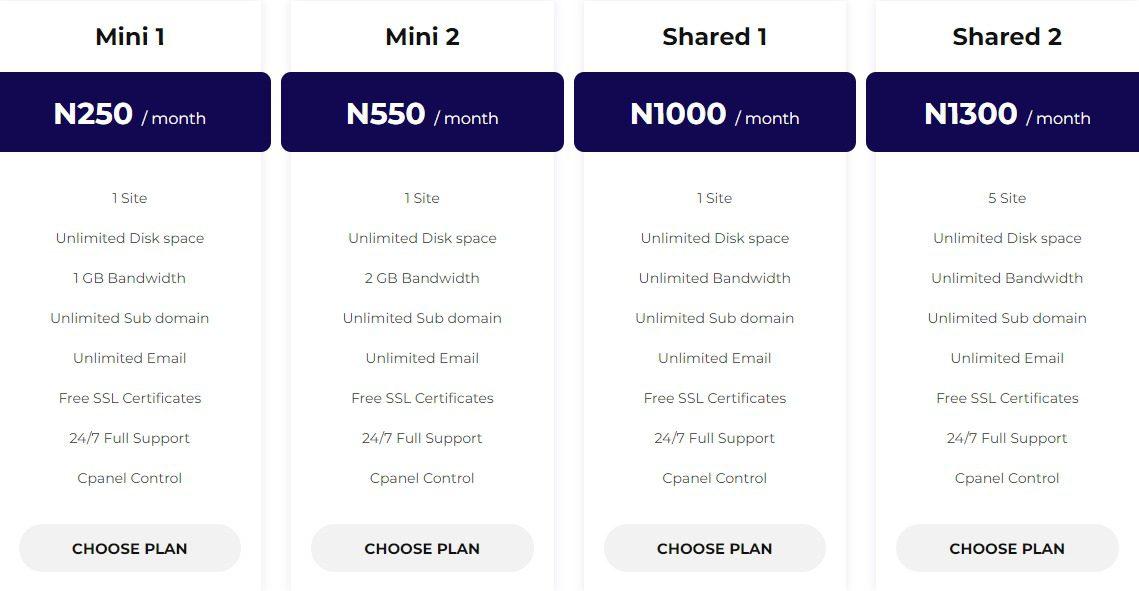
Task: Select the N1300 / month price banner
Action: (x=1002, y=112)
